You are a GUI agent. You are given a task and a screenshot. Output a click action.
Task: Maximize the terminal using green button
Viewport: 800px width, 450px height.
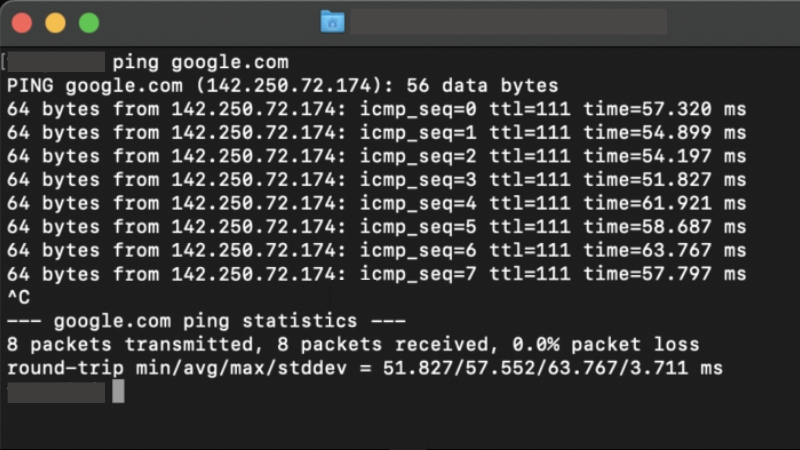pyautogui.click(x=89, y=23)
